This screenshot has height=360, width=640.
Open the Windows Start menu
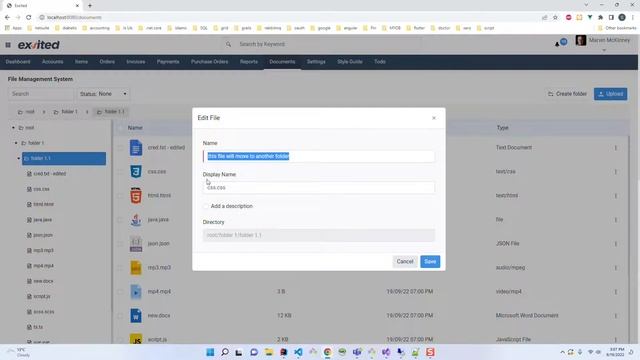point(210,352)
